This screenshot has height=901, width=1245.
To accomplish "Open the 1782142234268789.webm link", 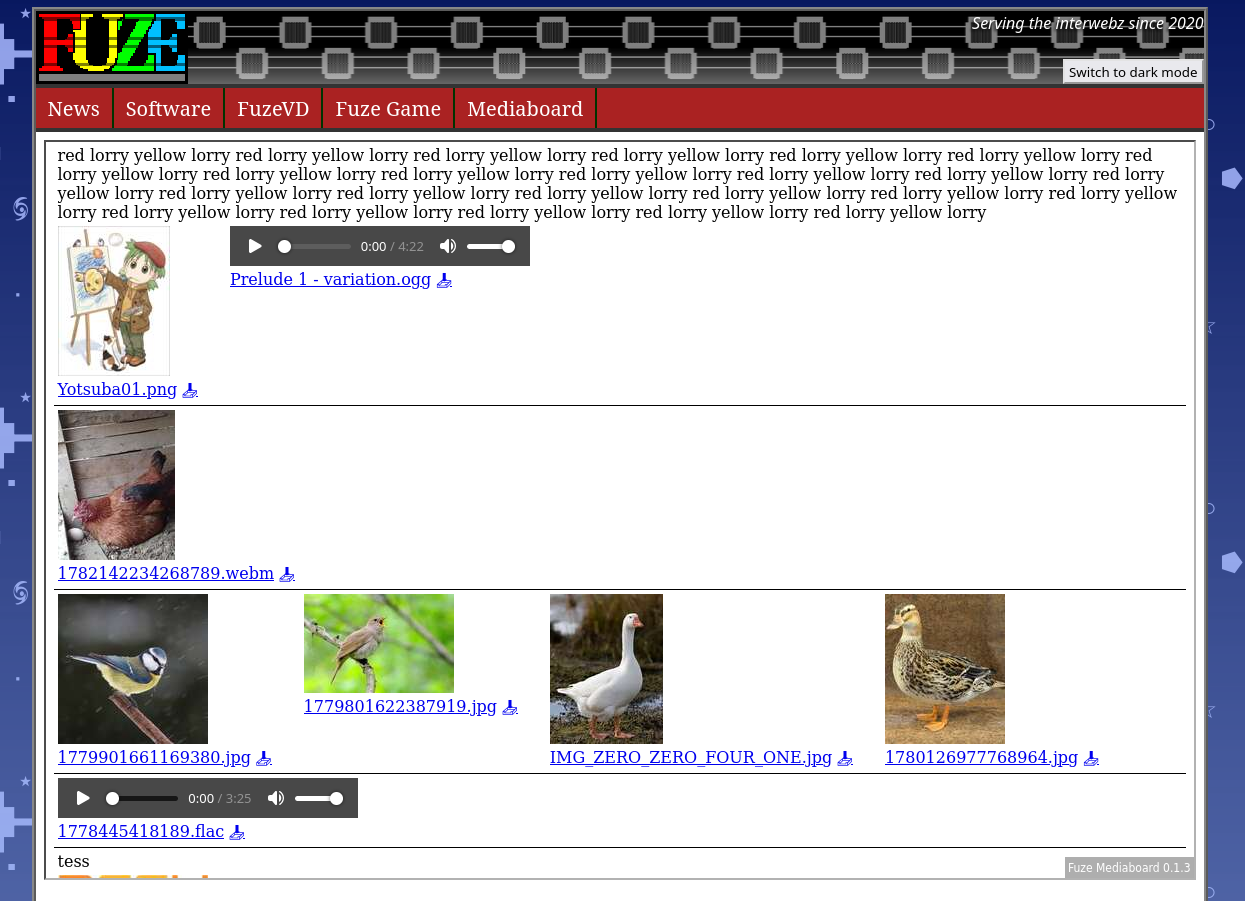I will pos(166,574).
